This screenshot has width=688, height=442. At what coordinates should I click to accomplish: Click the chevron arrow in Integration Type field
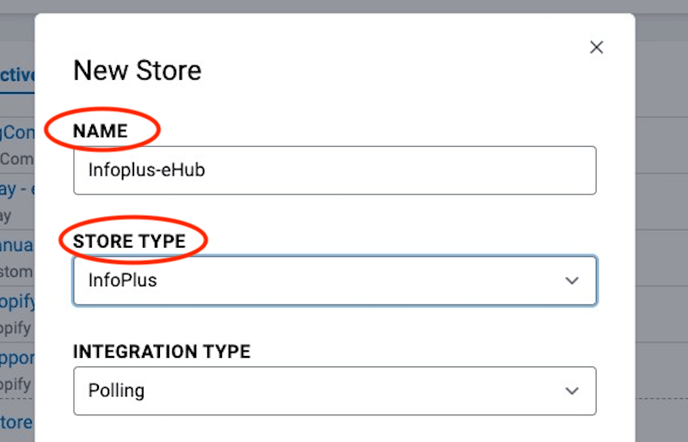[572, 391]
